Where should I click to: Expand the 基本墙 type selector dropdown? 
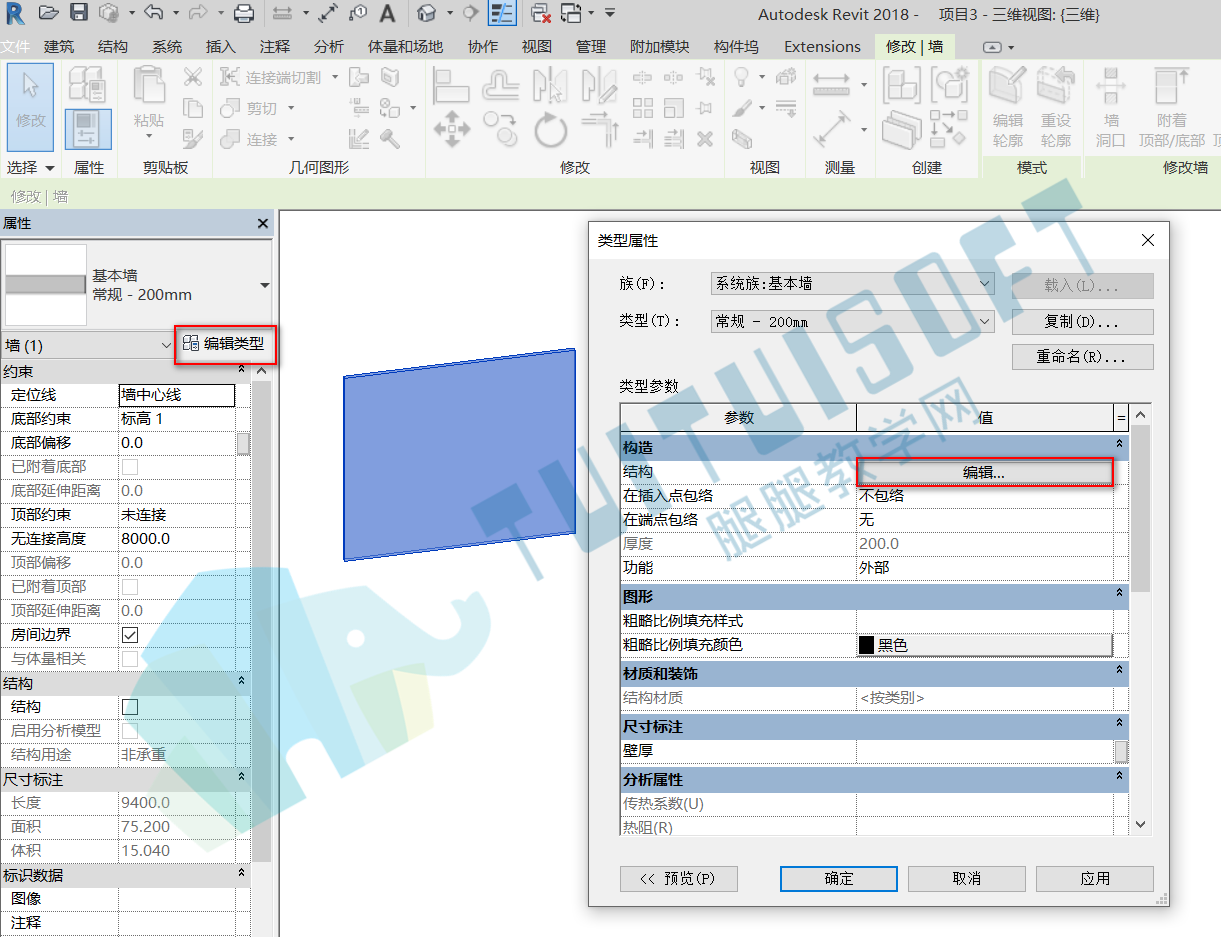264,285
